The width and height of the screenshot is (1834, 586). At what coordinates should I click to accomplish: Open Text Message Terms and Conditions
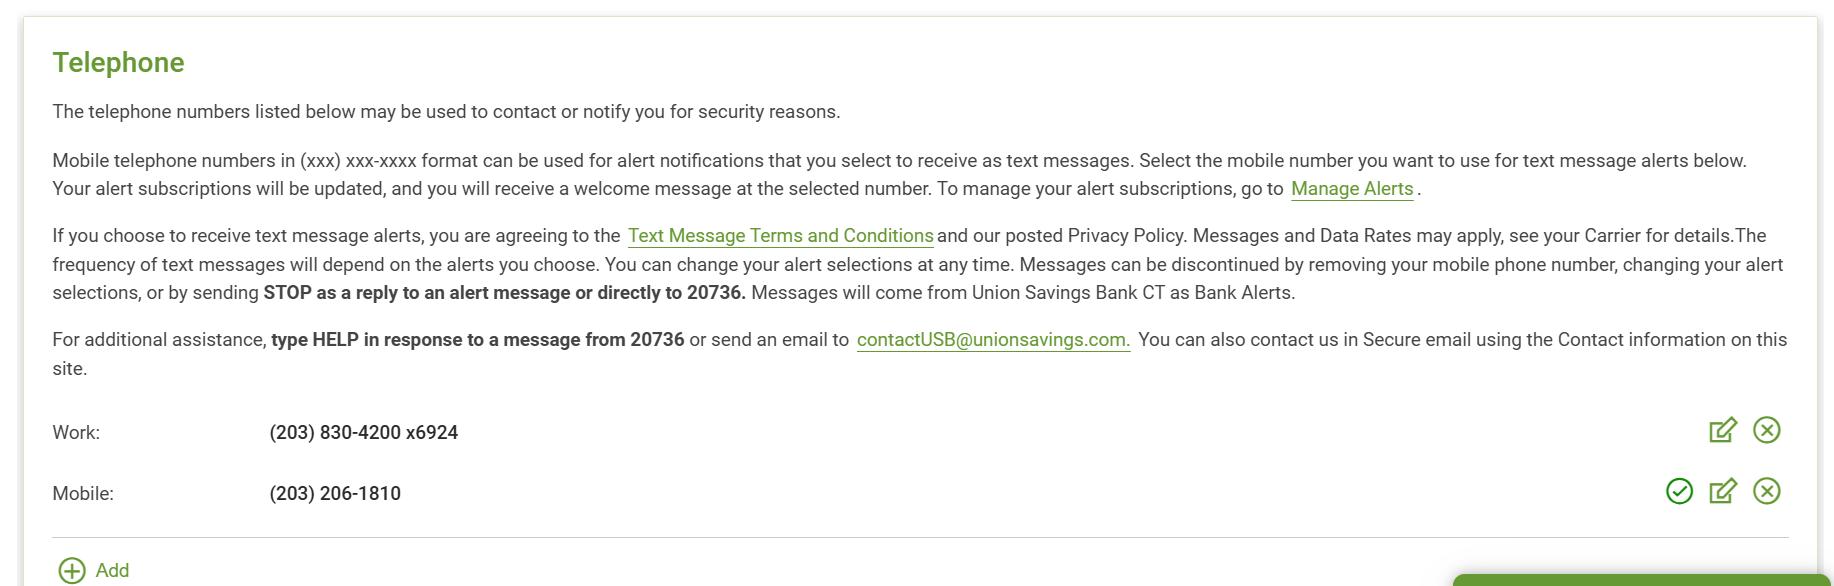click(x=780, y=236)
